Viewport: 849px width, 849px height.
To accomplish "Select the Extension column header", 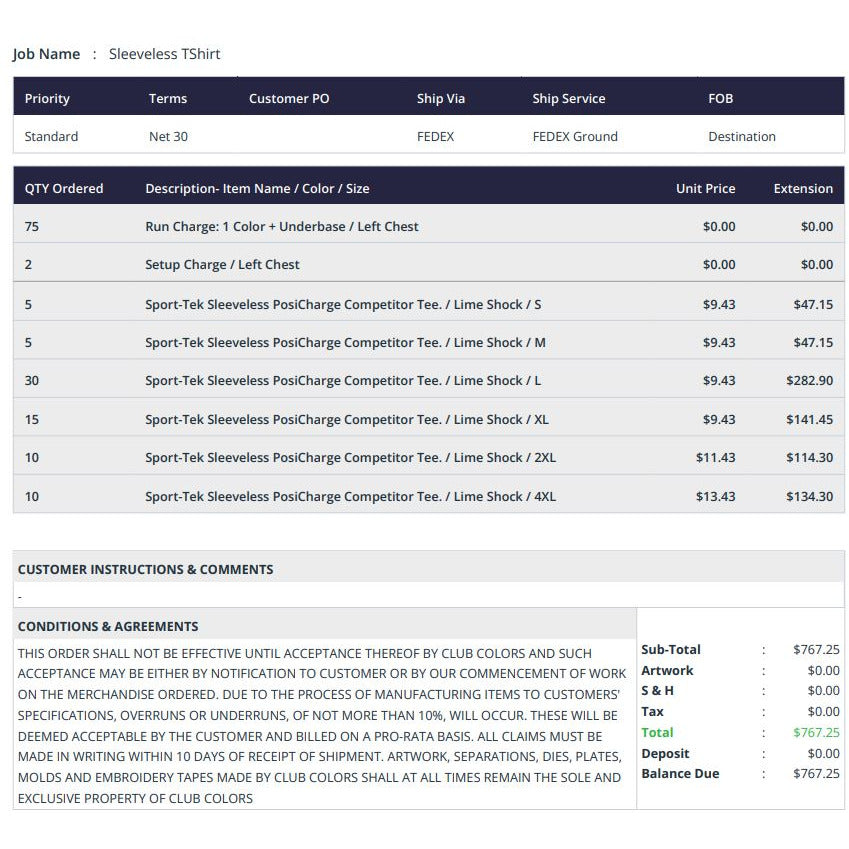I will pyautogui.click(x=803, y=188).
